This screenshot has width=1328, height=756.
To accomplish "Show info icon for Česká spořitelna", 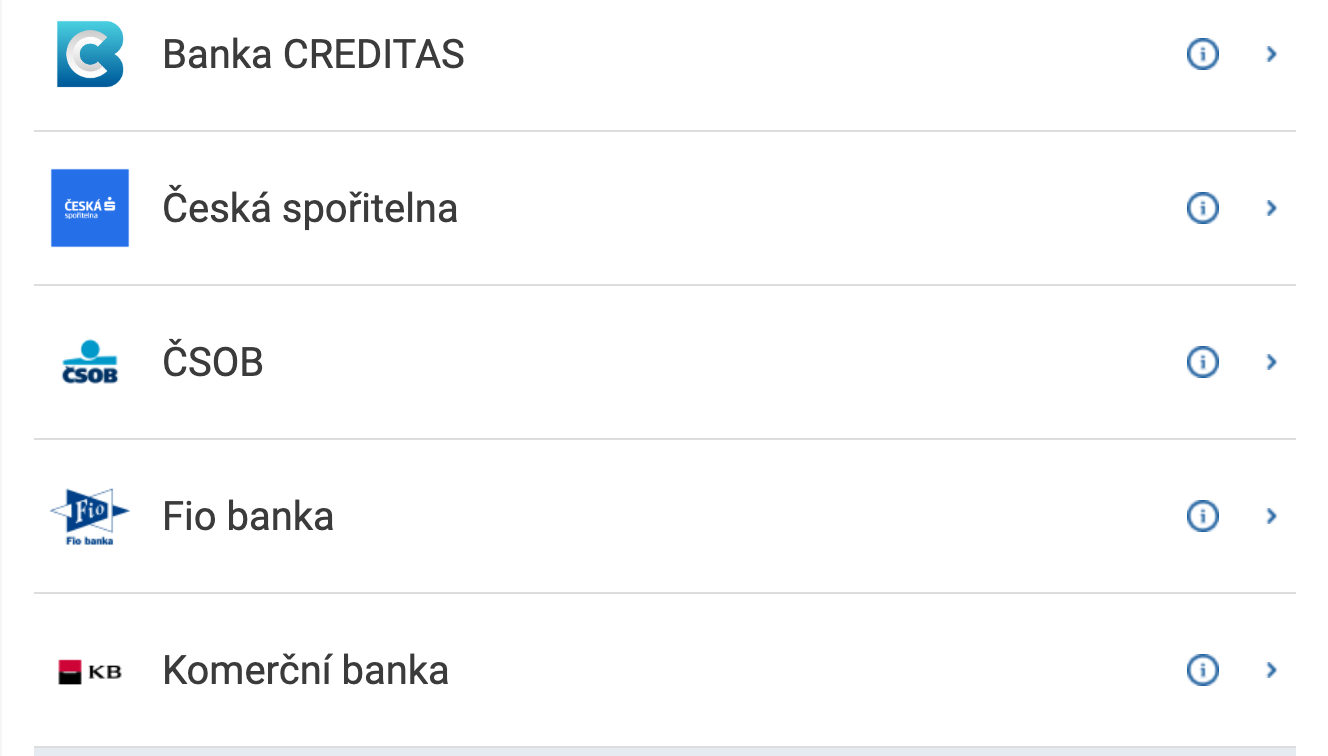I will click(1202, 208).
